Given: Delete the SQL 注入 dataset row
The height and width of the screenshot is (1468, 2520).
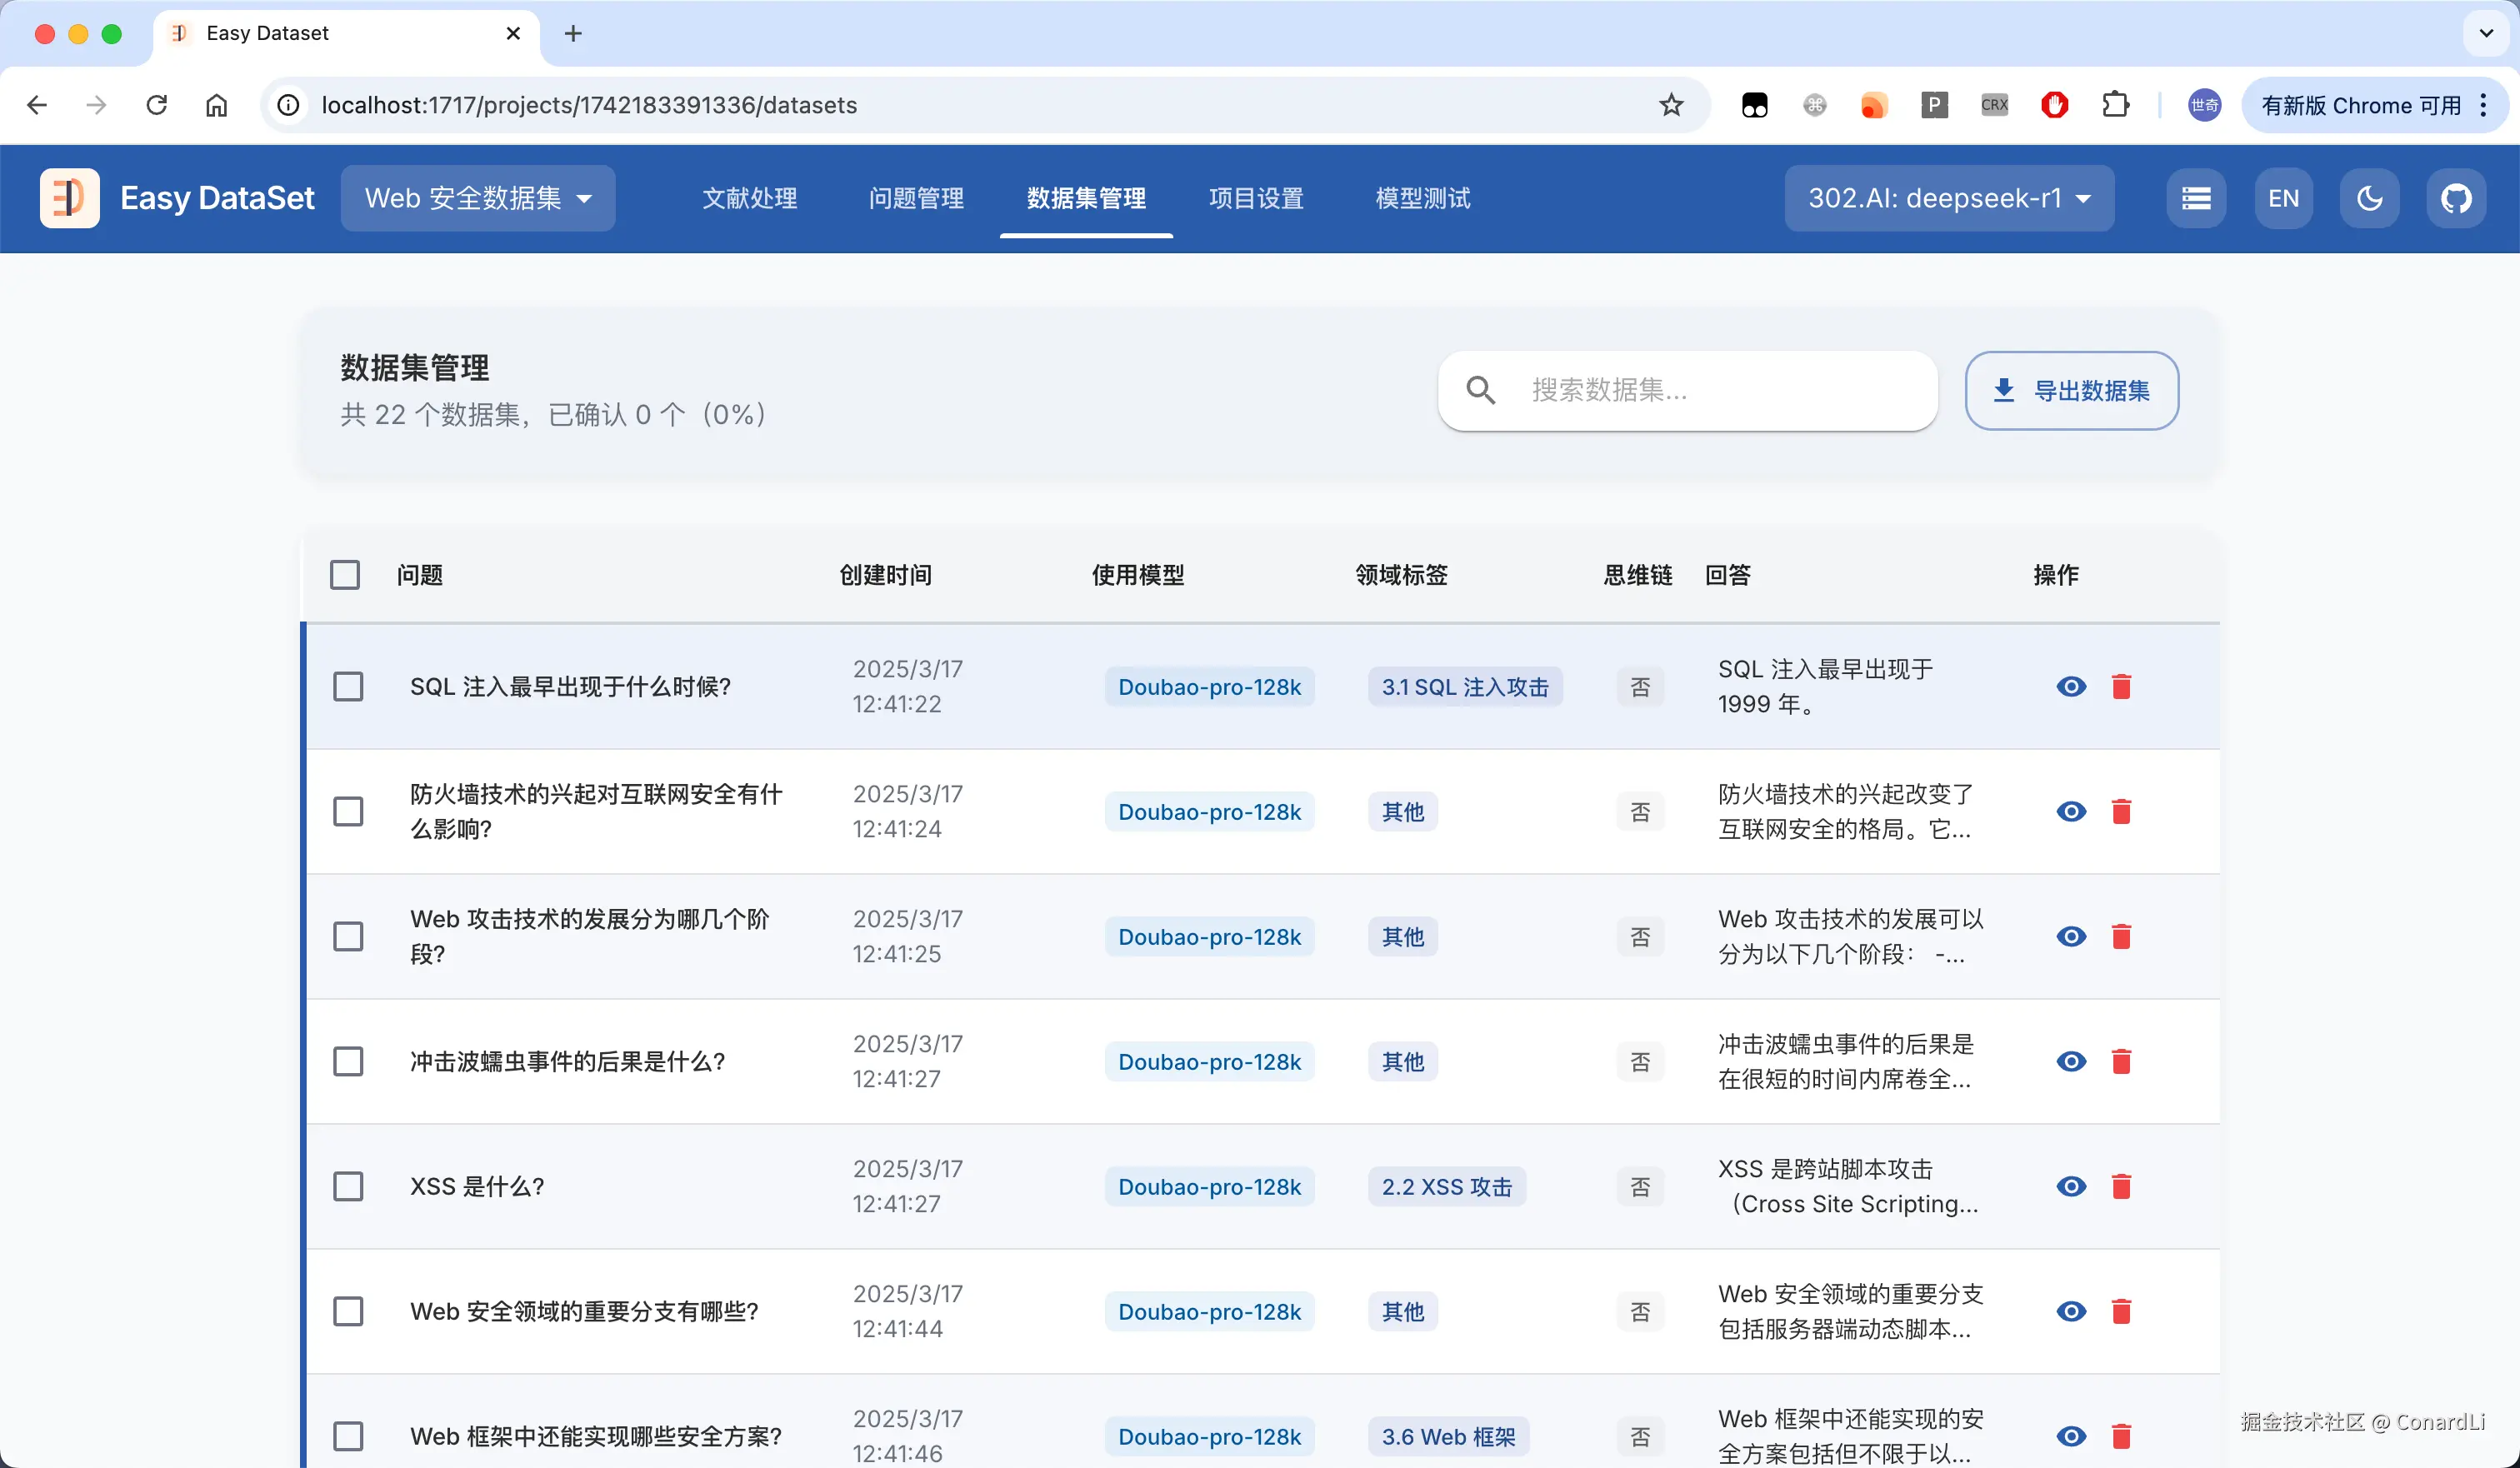Looking at the screenshot, I should tap(2121, 687).
